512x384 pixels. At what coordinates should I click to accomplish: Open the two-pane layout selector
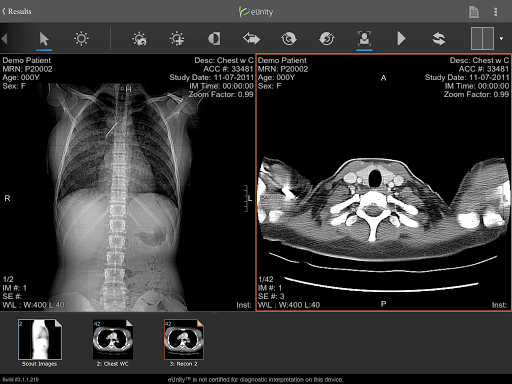[482, 39]
